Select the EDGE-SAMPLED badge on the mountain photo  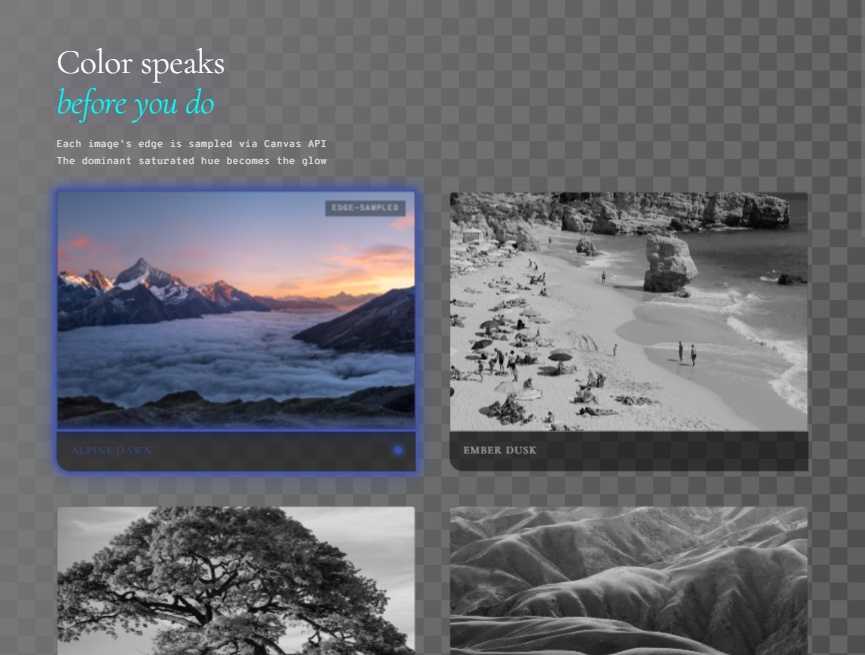click(x=365, y=208)
